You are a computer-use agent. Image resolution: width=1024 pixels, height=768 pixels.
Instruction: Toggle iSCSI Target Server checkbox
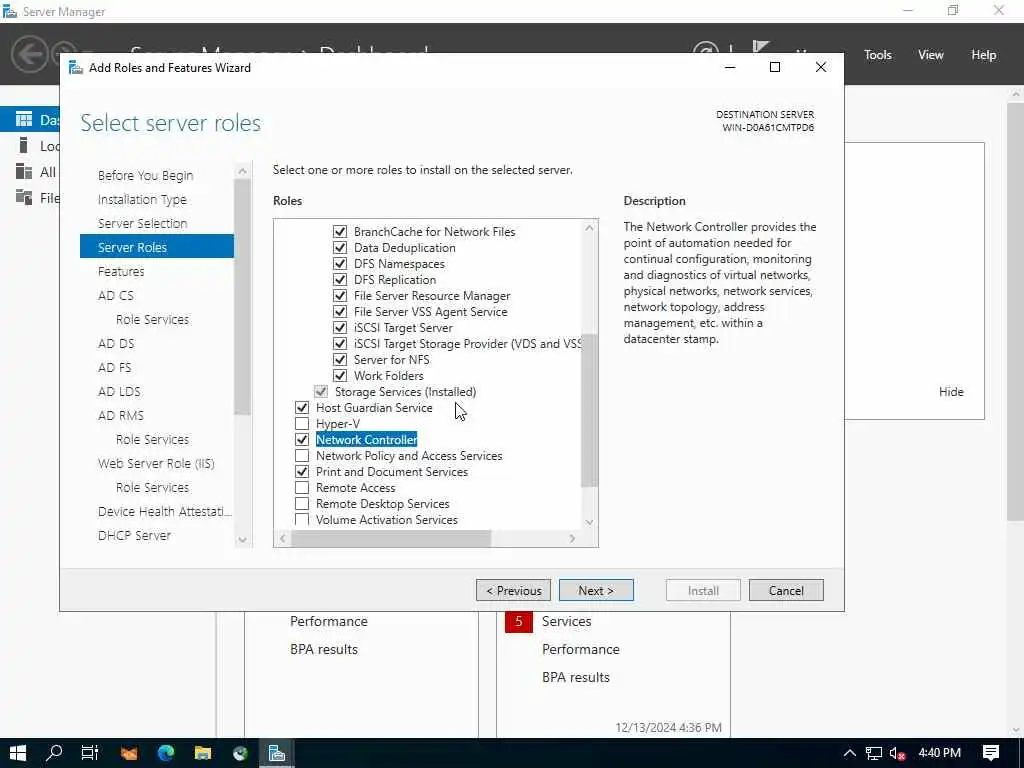coord(340,327)
